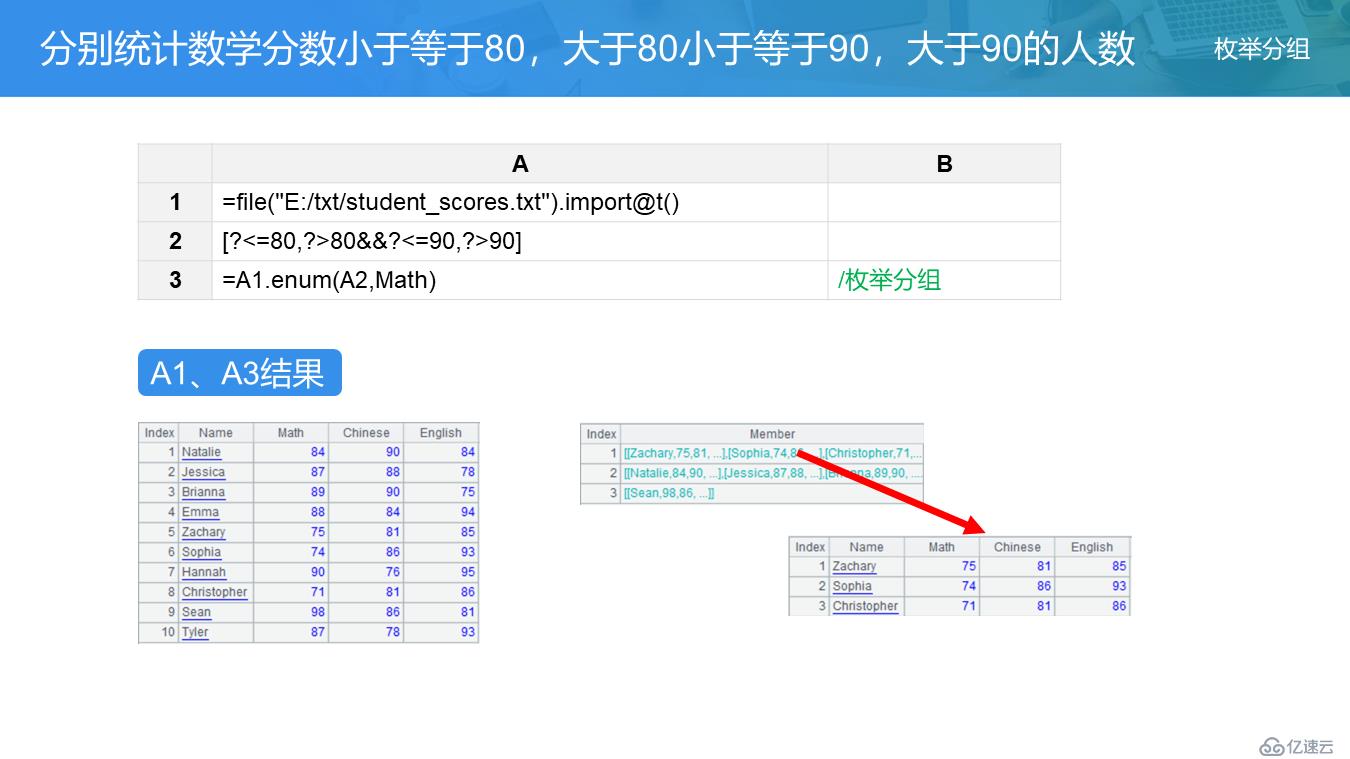1350x759 pixels.
Task: Open member row 2 starting with Natalie
Action: point(772,473)
